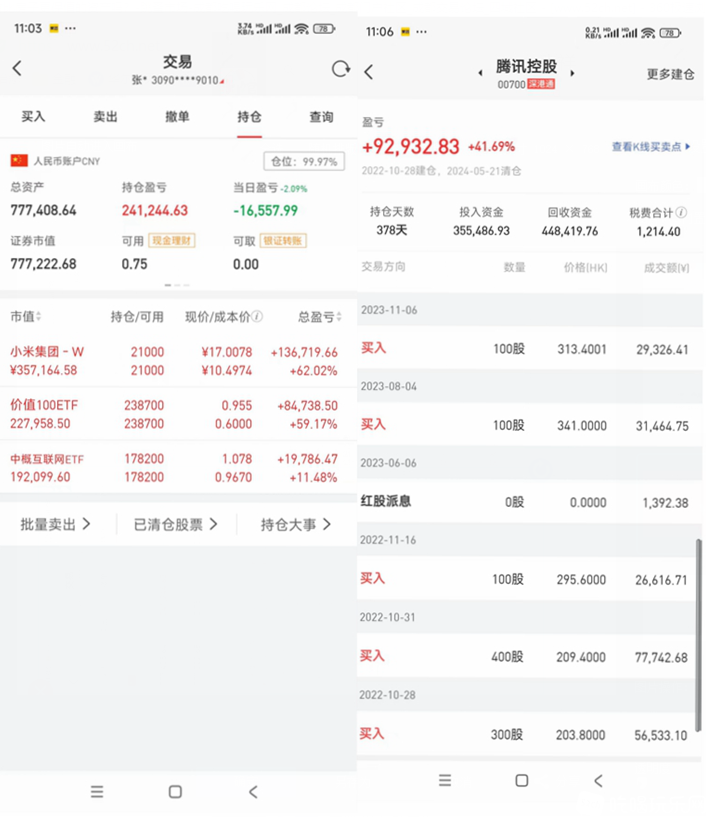Tap right-screen vertical scrollbar
The height and width of the screenshot is (817, 706).
[699, 636]
